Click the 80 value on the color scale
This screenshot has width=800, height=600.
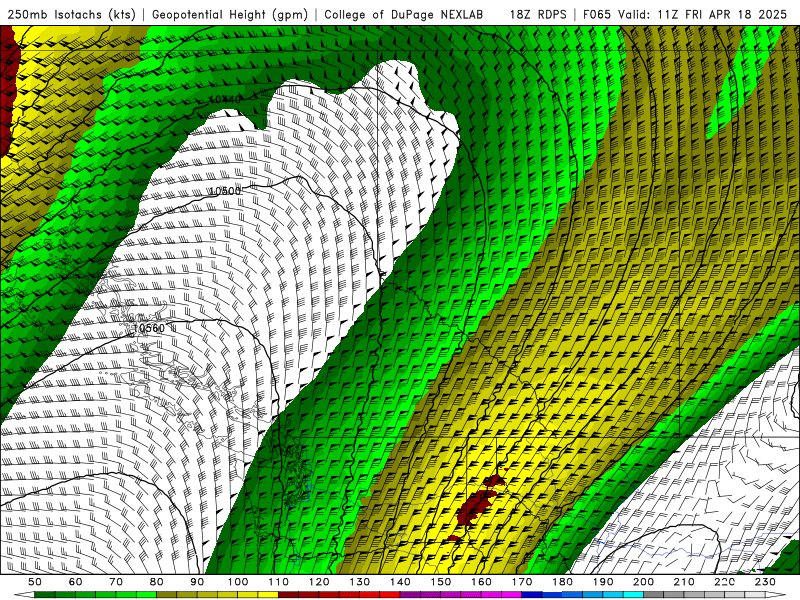(x=157, y=582)
